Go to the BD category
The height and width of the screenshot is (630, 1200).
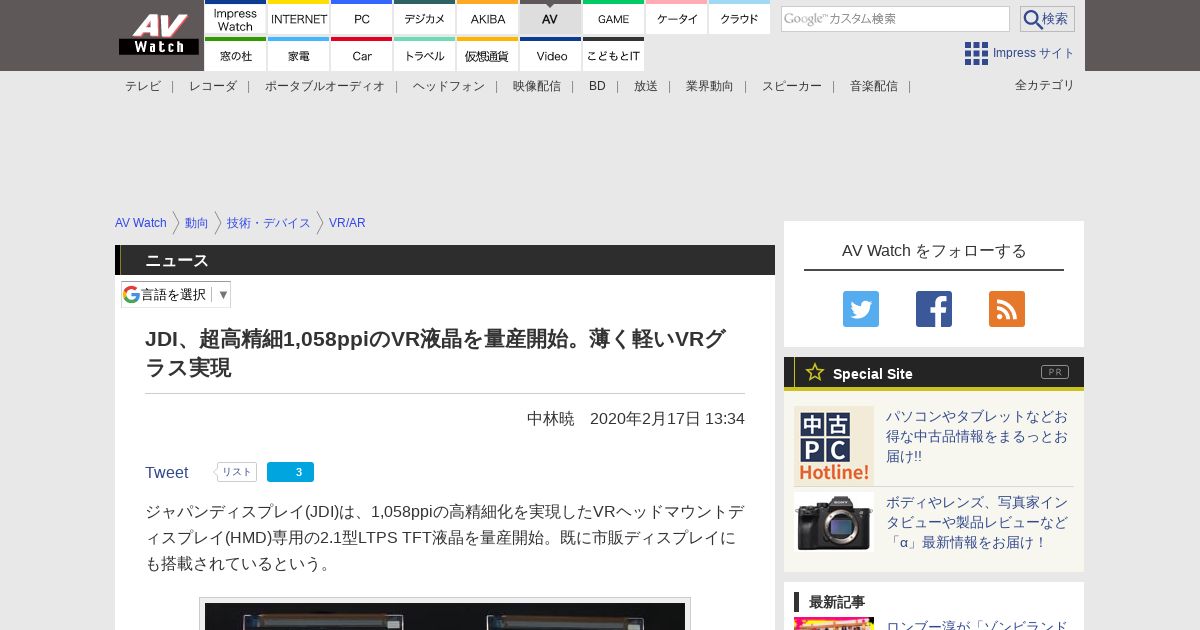pyautogui.click(x=597, y=86)
